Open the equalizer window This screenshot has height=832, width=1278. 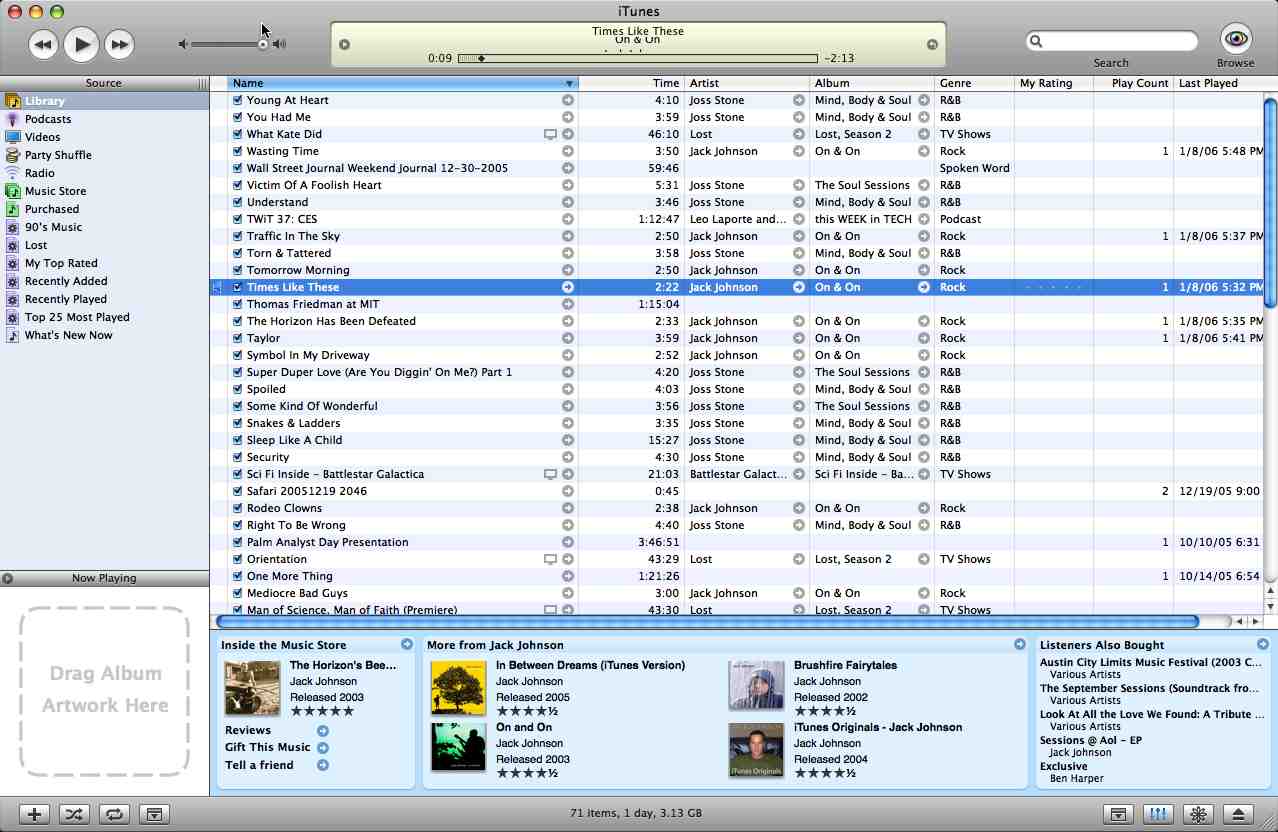1157,814
